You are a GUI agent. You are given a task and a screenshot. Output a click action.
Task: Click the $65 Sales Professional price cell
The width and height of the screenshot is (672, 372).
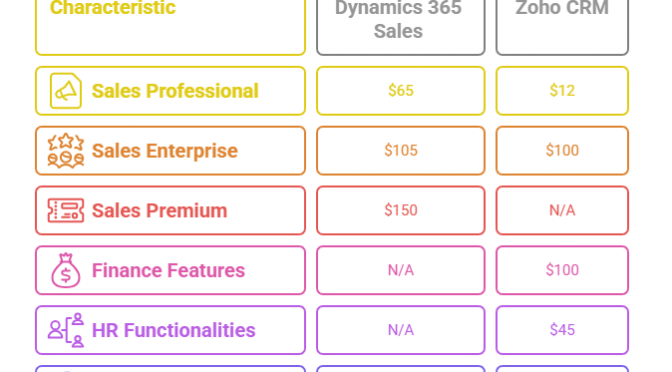[401, 91]
